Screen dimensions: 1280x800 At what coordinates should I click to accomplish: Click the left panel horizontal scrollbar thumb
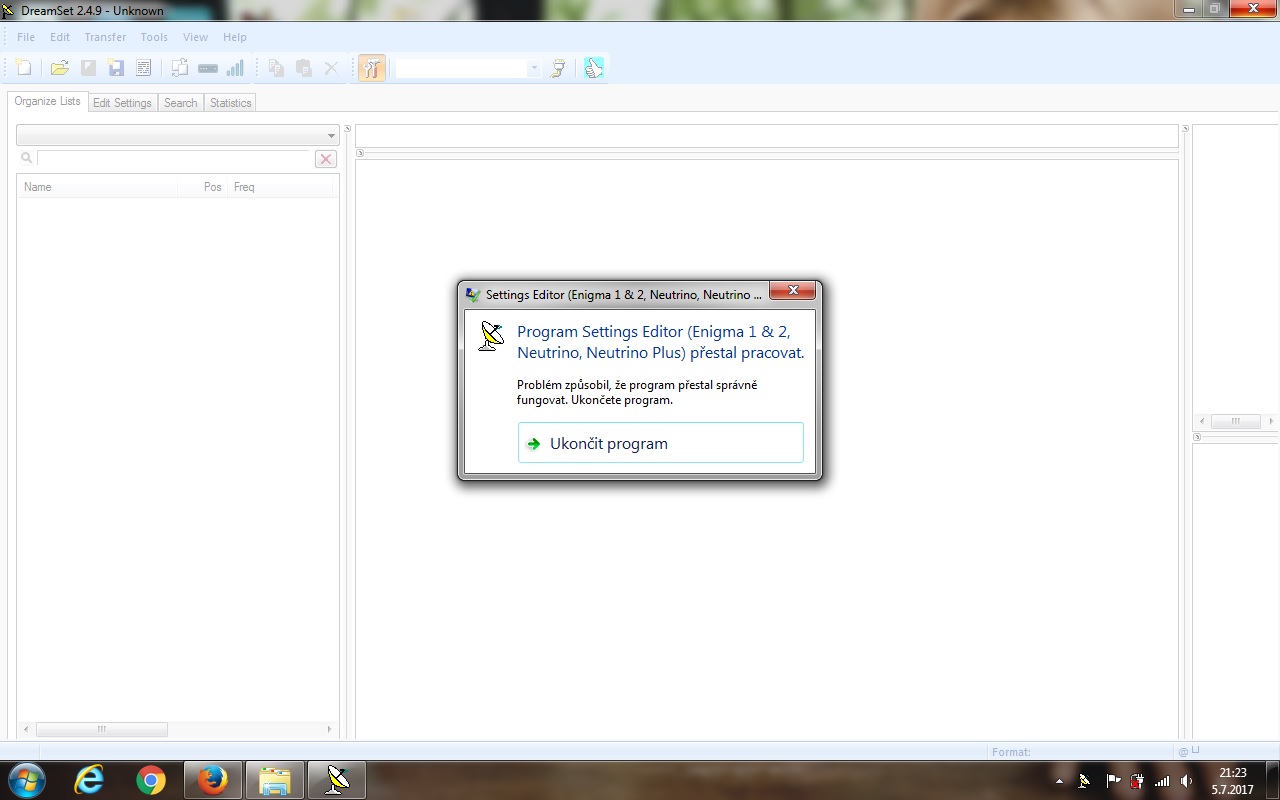102,730
